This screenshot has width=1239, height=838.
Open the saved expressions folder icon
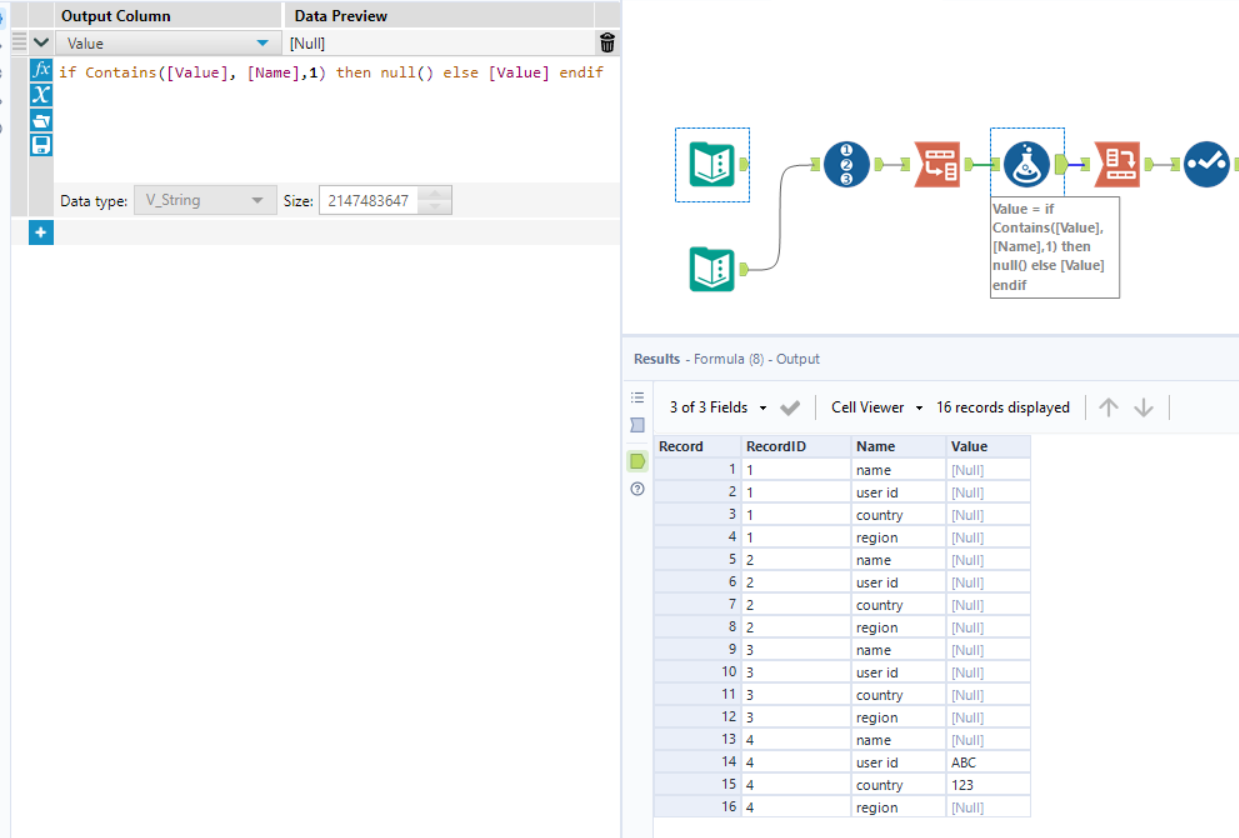tap(41, 120)
